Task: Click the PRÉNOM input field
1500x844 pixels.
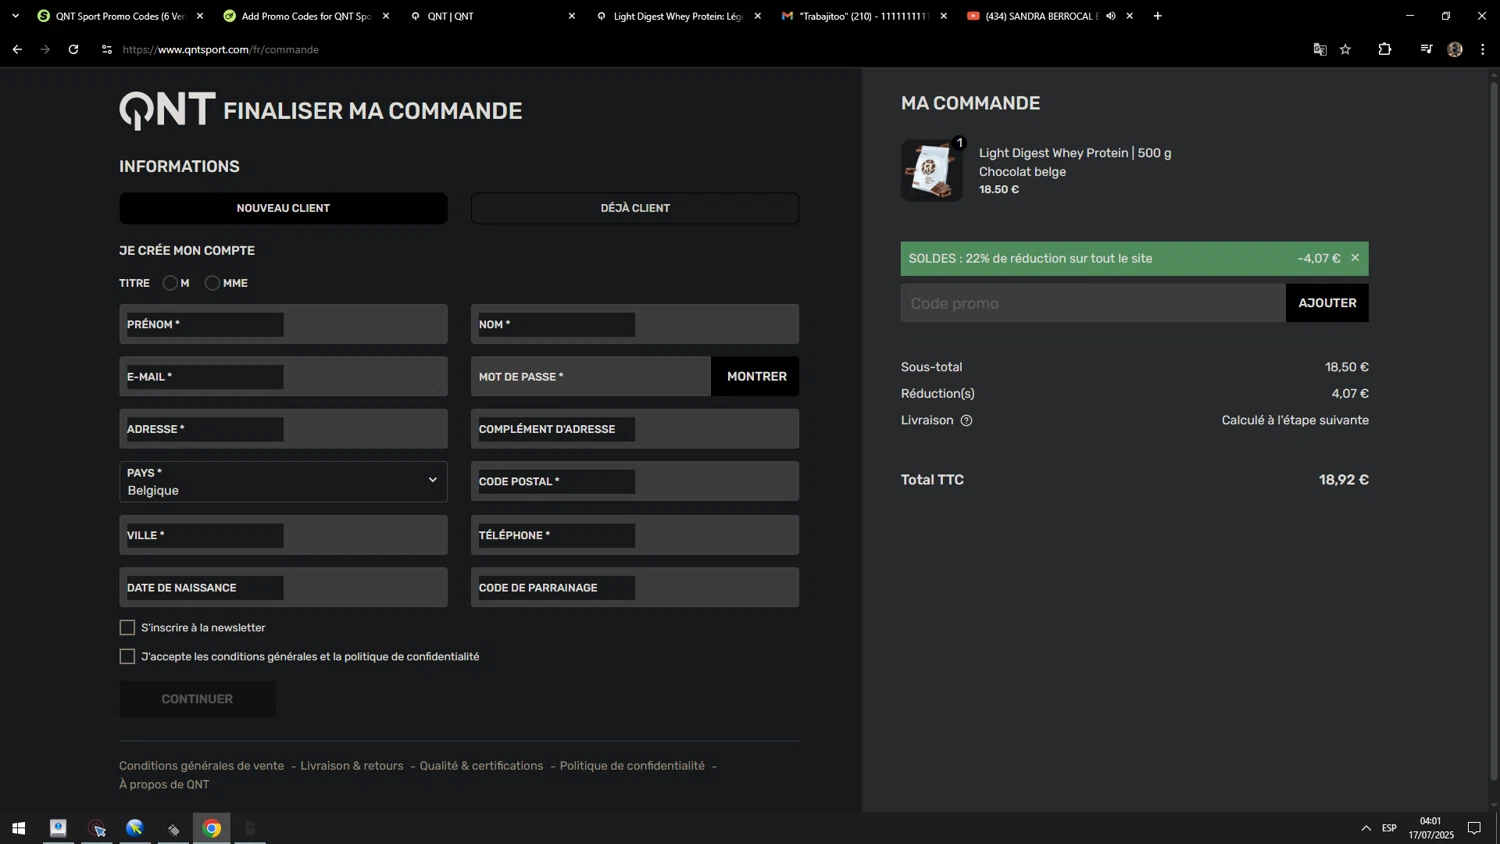Action: [x=283, y=324]
